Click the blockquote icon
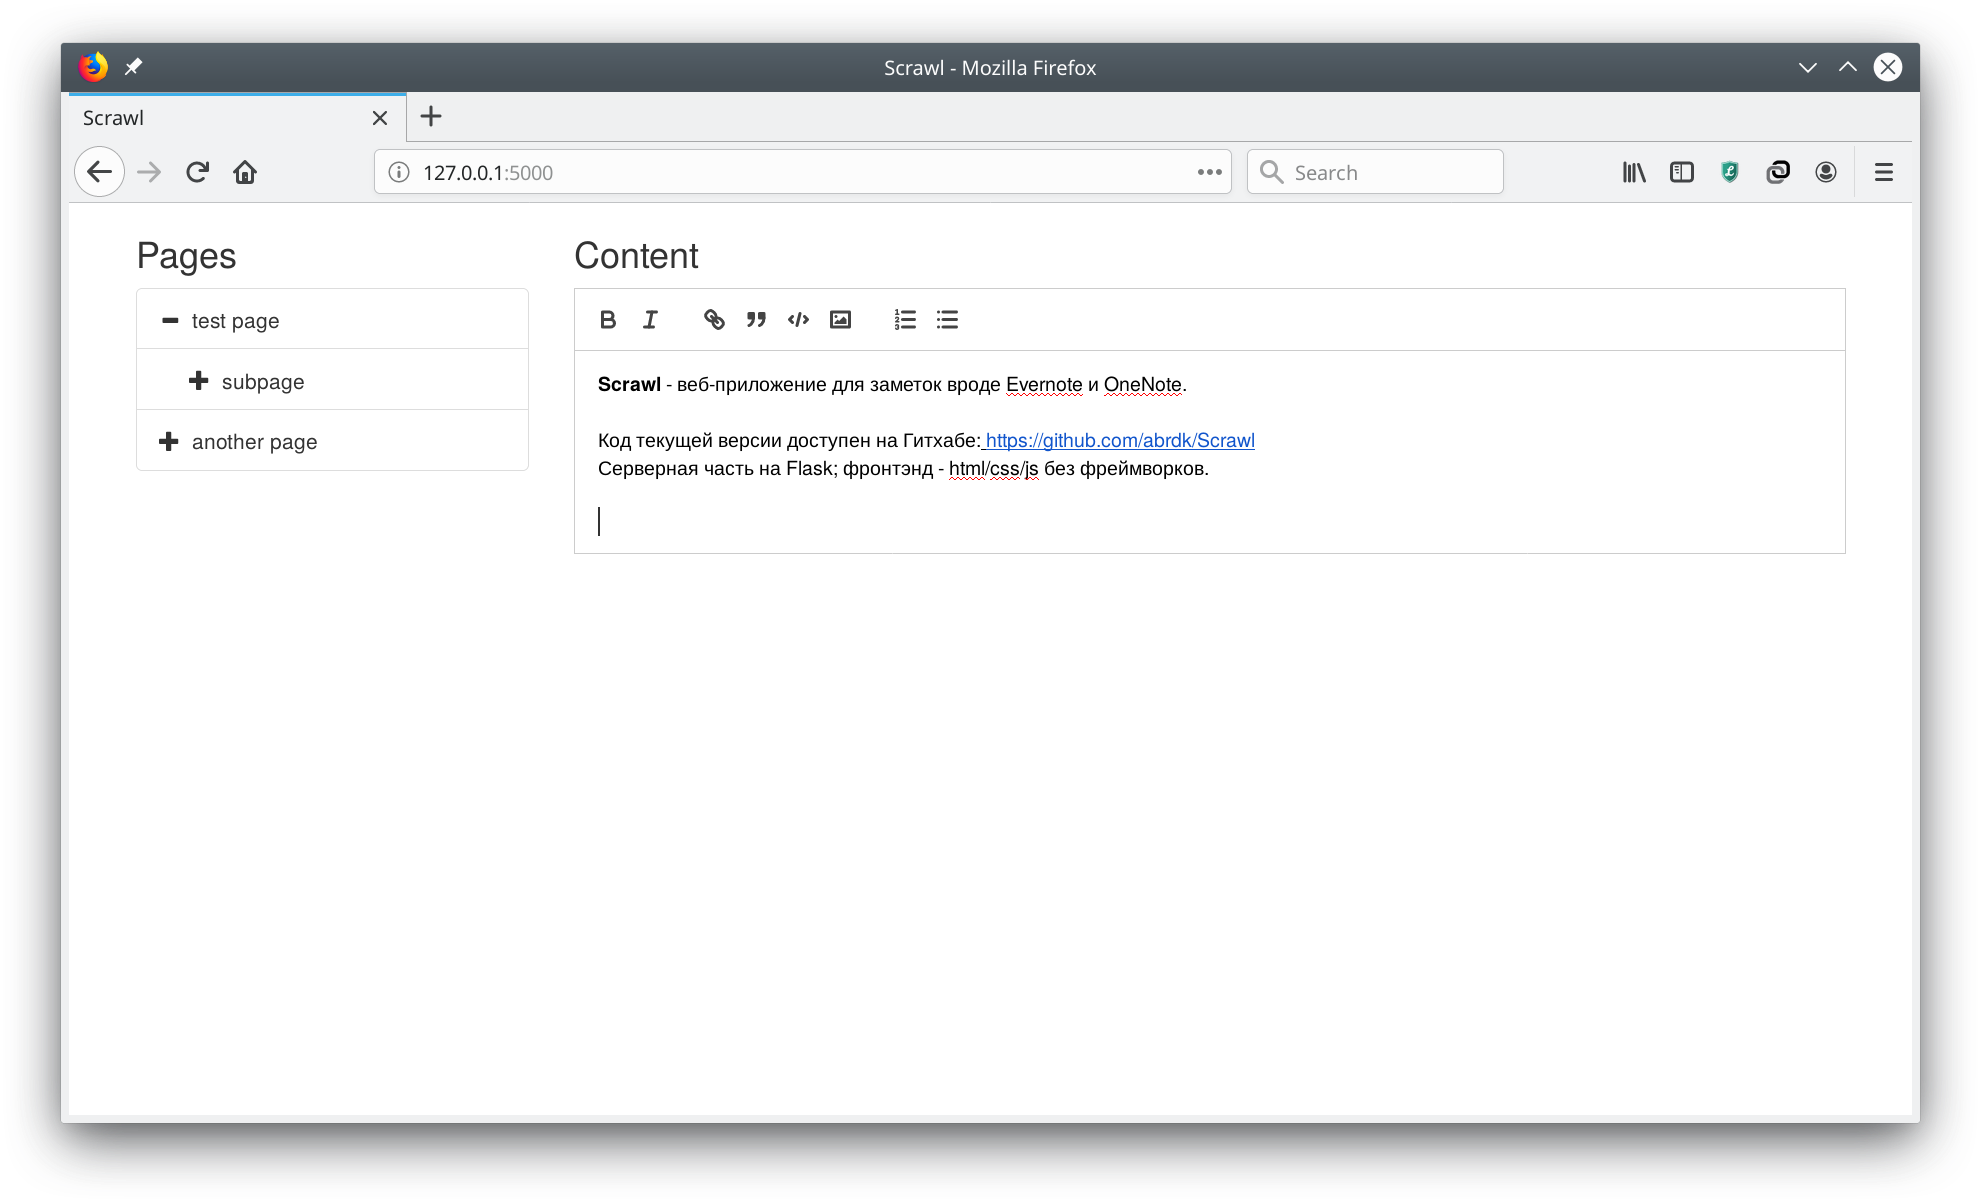Viewport: 1981px width, 1202px height. pyautogui.click(x=756, y=320)
